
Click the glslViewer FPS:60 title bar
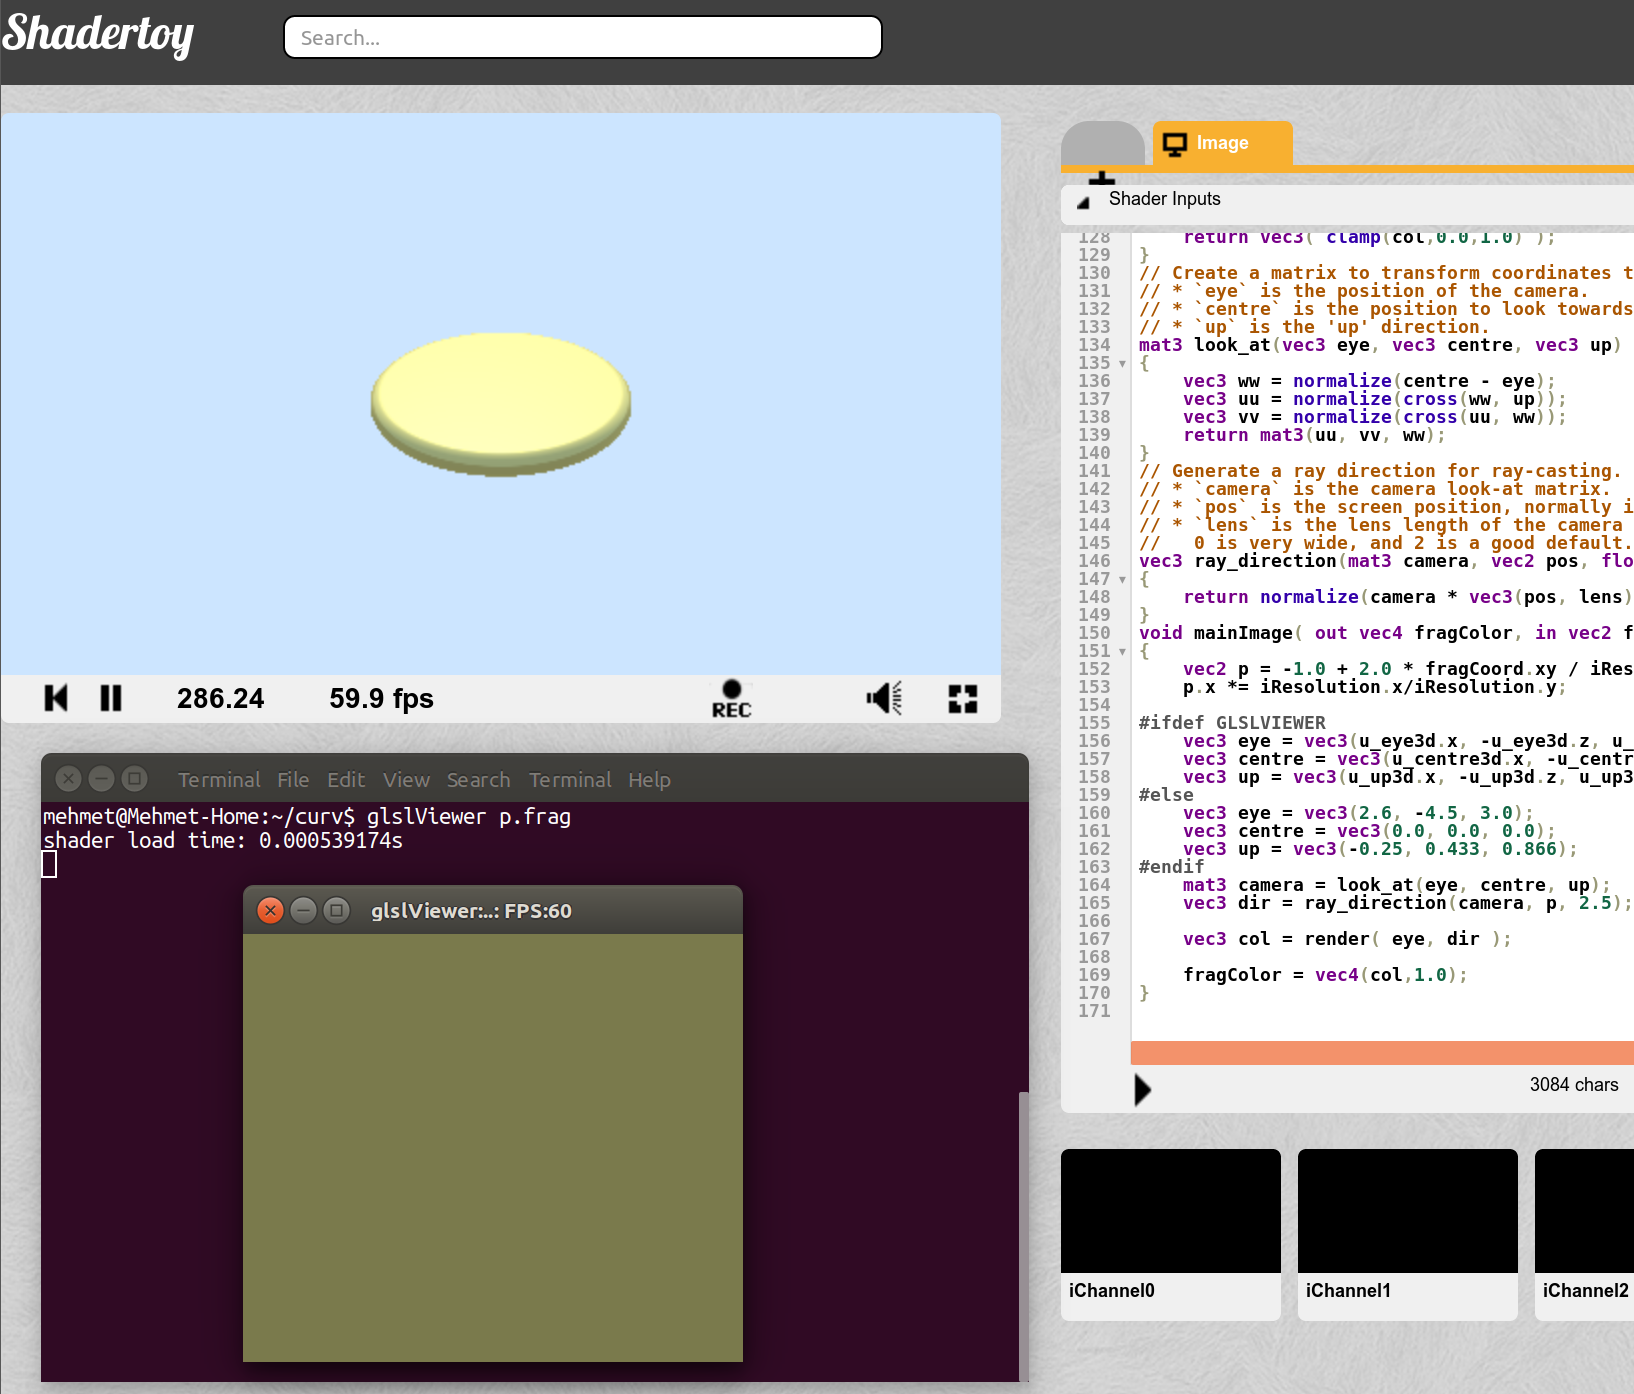493,910
